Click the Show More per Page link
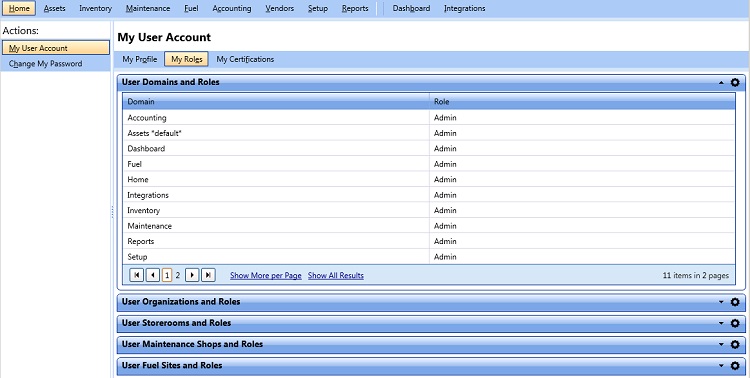The width and height of the screenshot is (750, 378). (x=265, y=276)
